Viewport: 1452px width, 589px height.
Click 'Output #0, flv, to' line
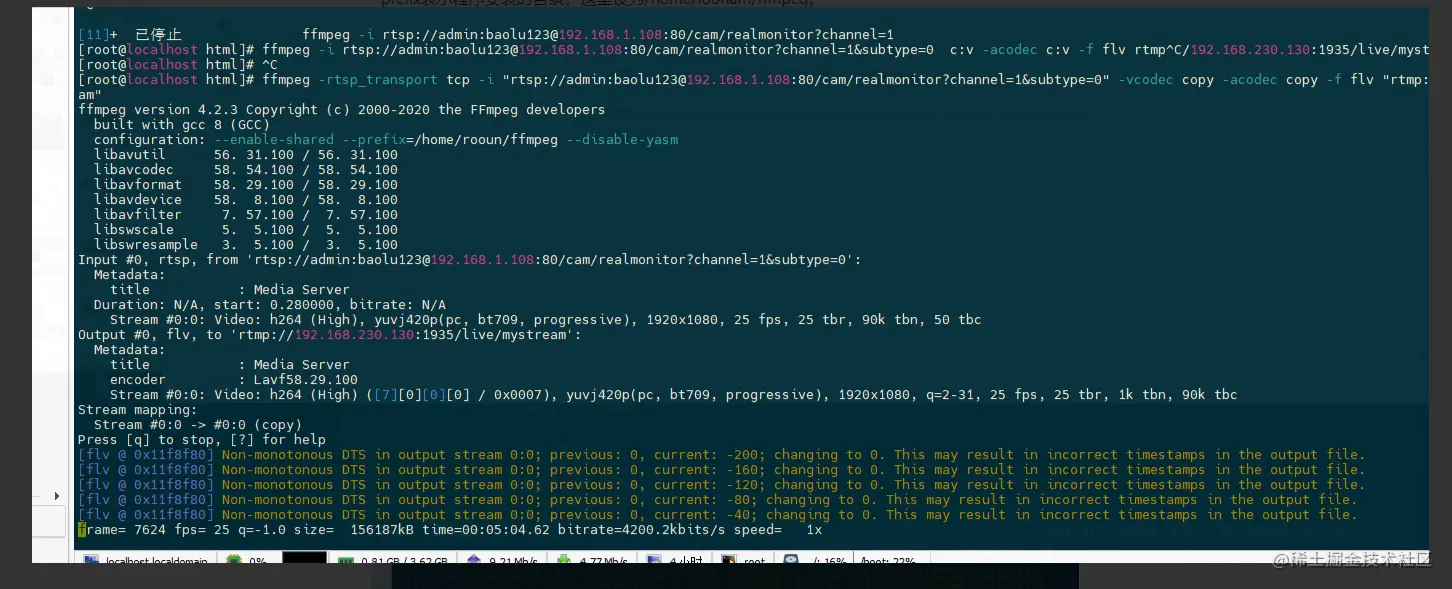pos(330,334)
